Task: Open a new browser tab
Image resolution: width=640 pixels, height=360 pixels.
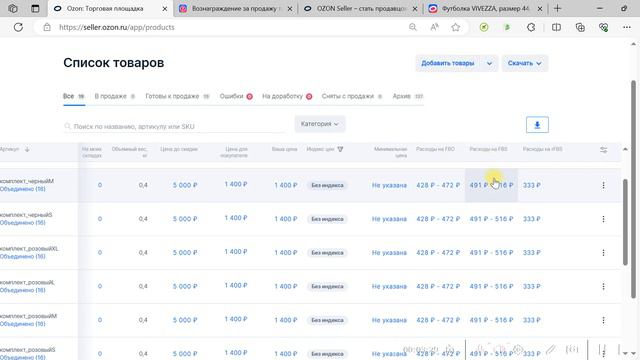Action: pos(558,8)
